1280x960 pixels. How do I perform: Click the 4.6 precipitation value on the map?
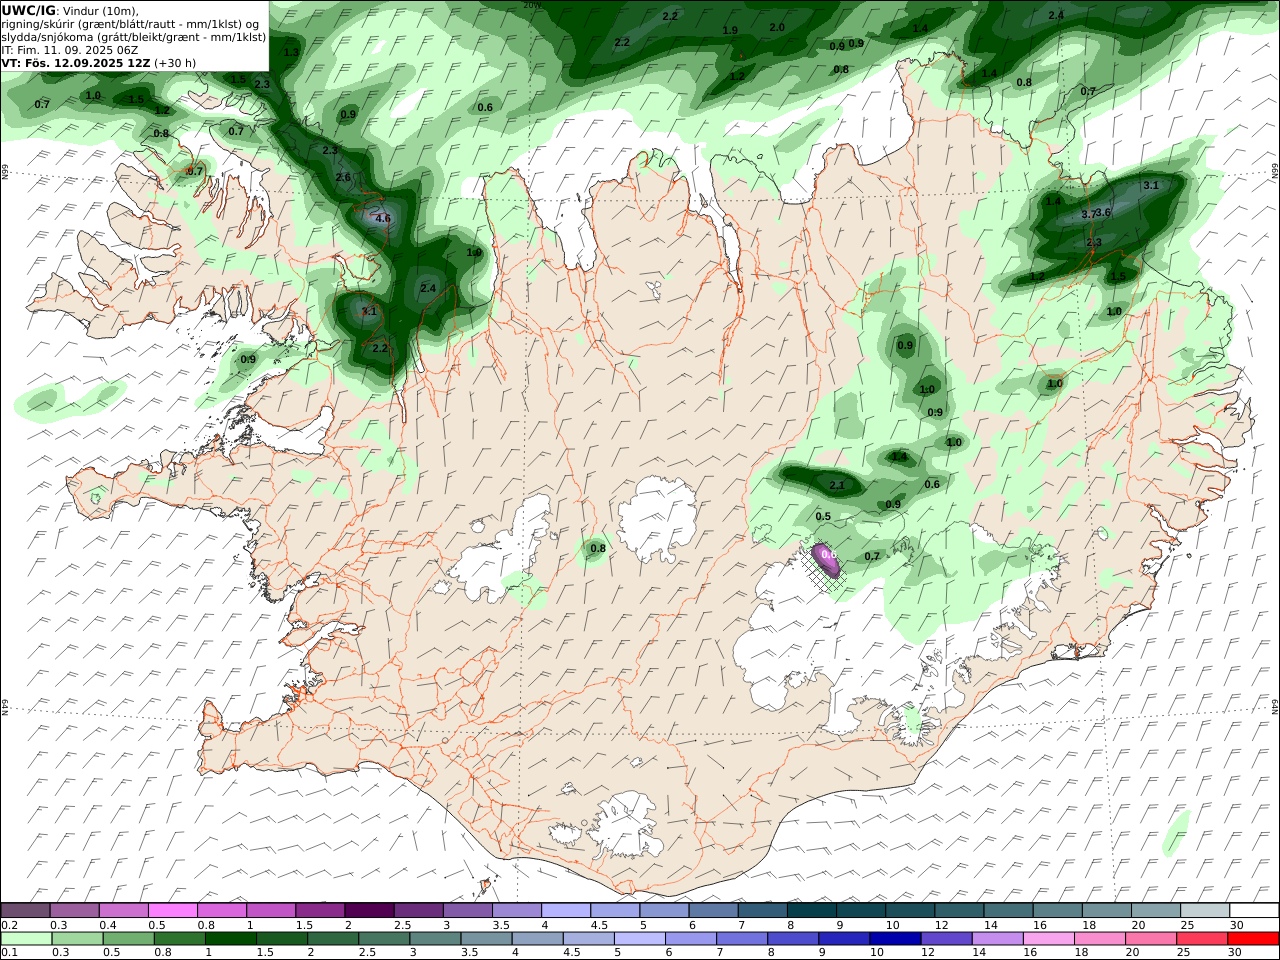pyautogui.click(x=382, y=218)
